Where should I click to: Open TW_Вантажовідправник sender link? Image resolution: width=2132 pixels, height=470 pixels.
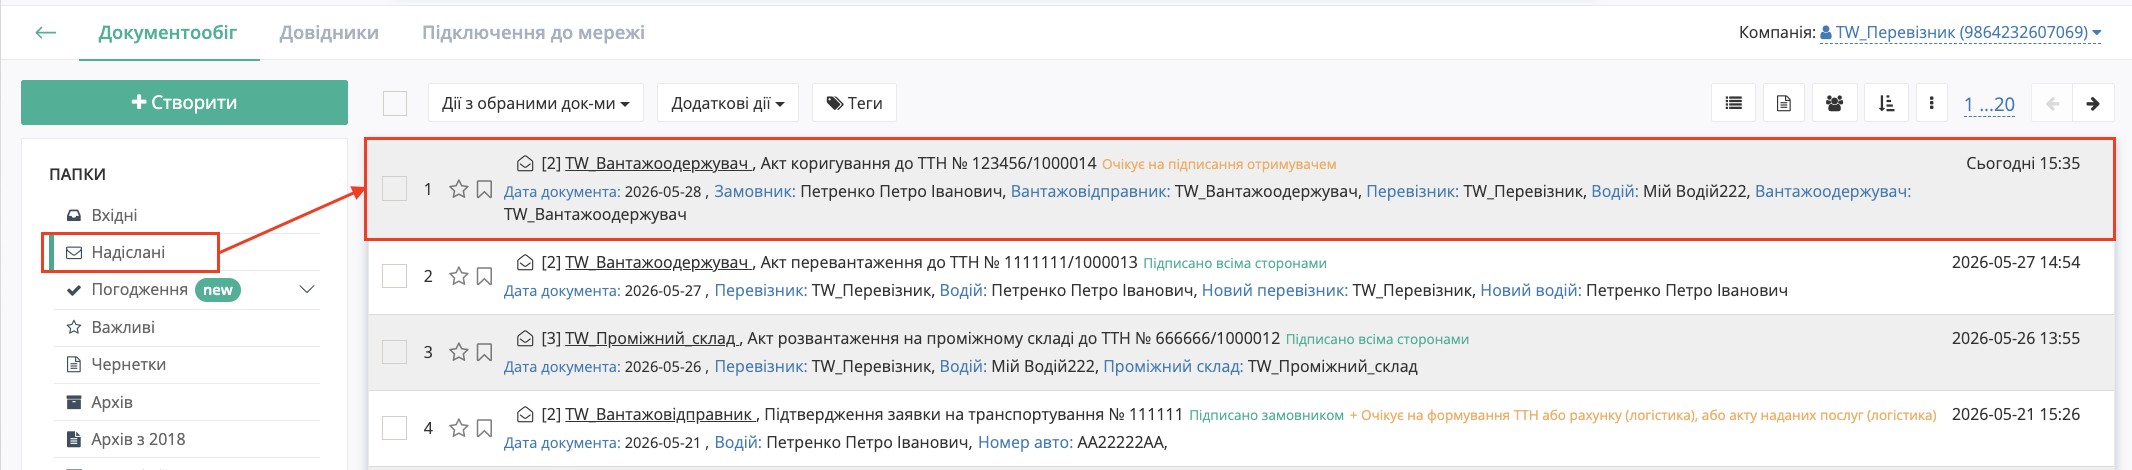pos(659,414)
